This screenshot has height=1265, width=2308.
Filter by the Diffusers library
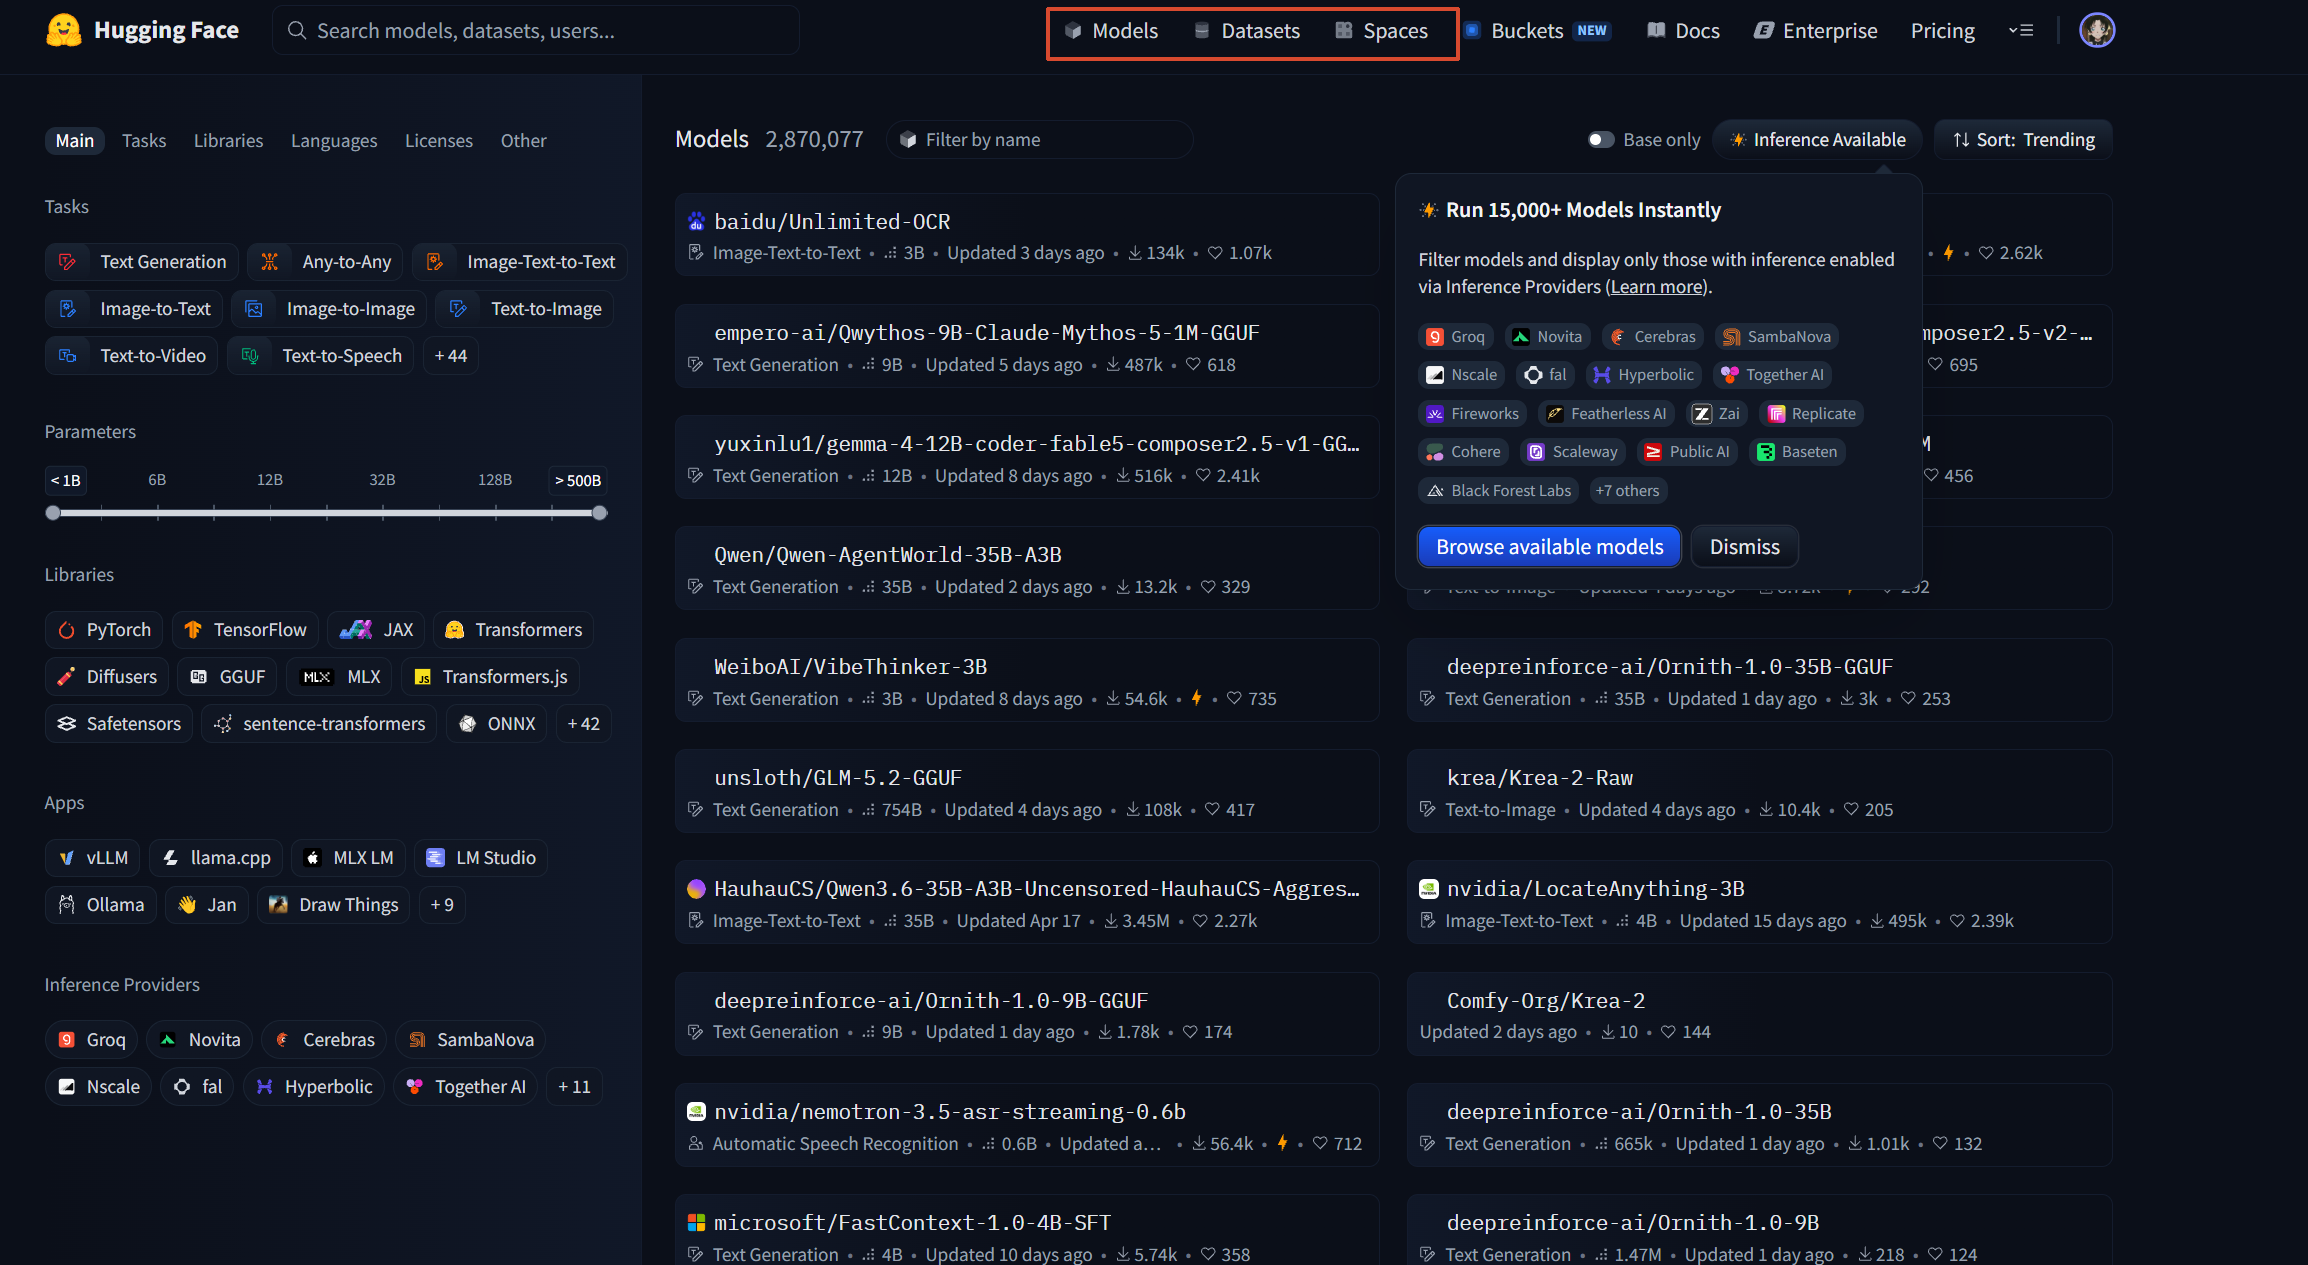pyautogui.click(x=107, y=677)
